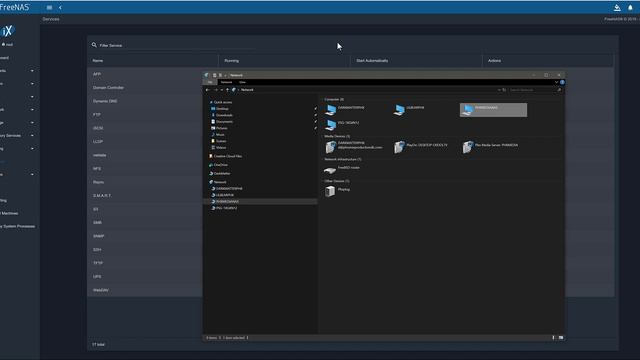
Task: Click Start Automatically column header
Action: [x=372, y=60]
